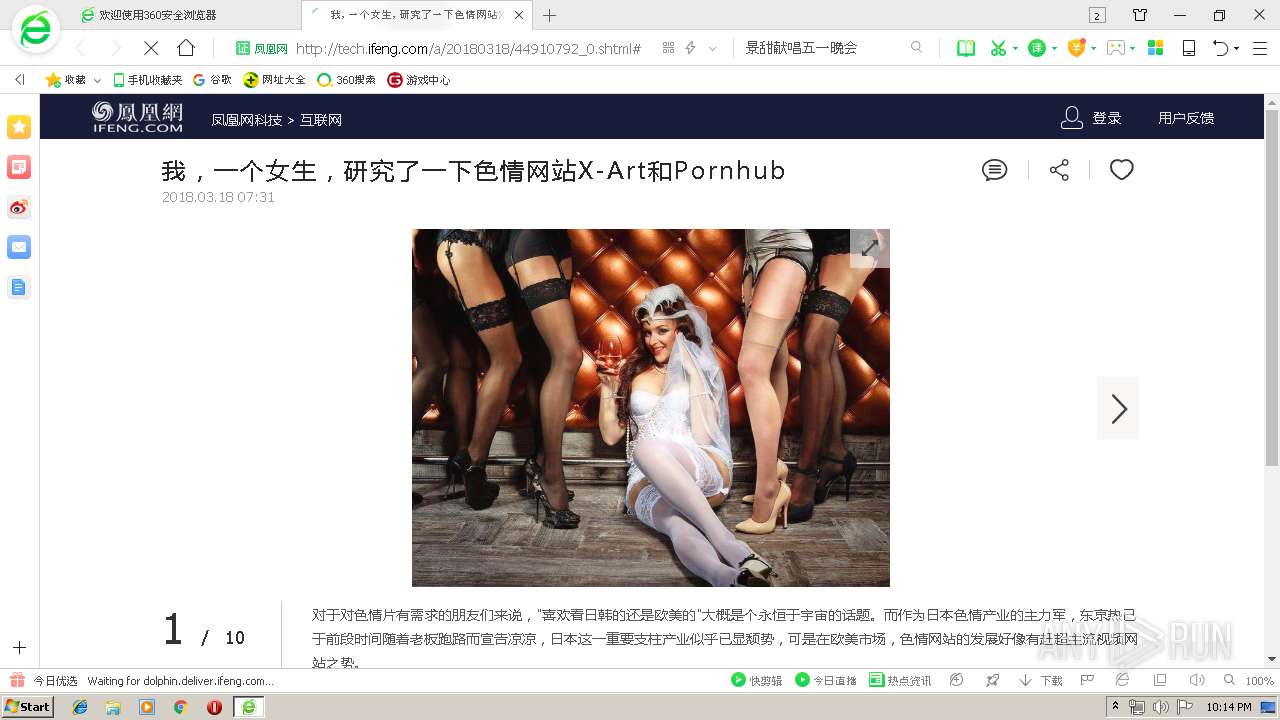Viewport: 1280px width, 720px height.
Task: Open the games controller icon
Action: pyautogui.click(x=1116, y=48)
